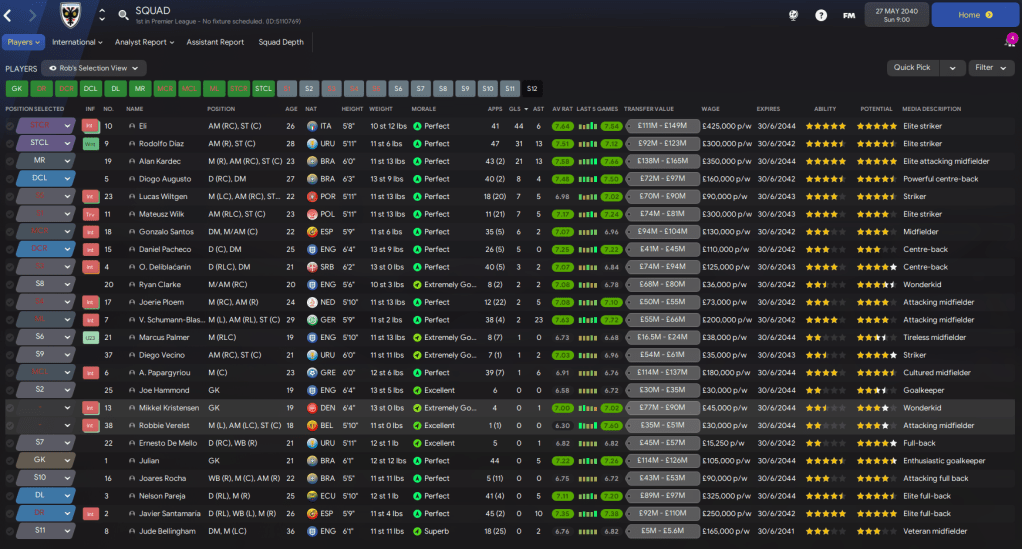Toggle selection circle for Diogo Augusto's row
Image resolution: width=1022 pixels, height=549 pixels.
(x=10, y=178)
